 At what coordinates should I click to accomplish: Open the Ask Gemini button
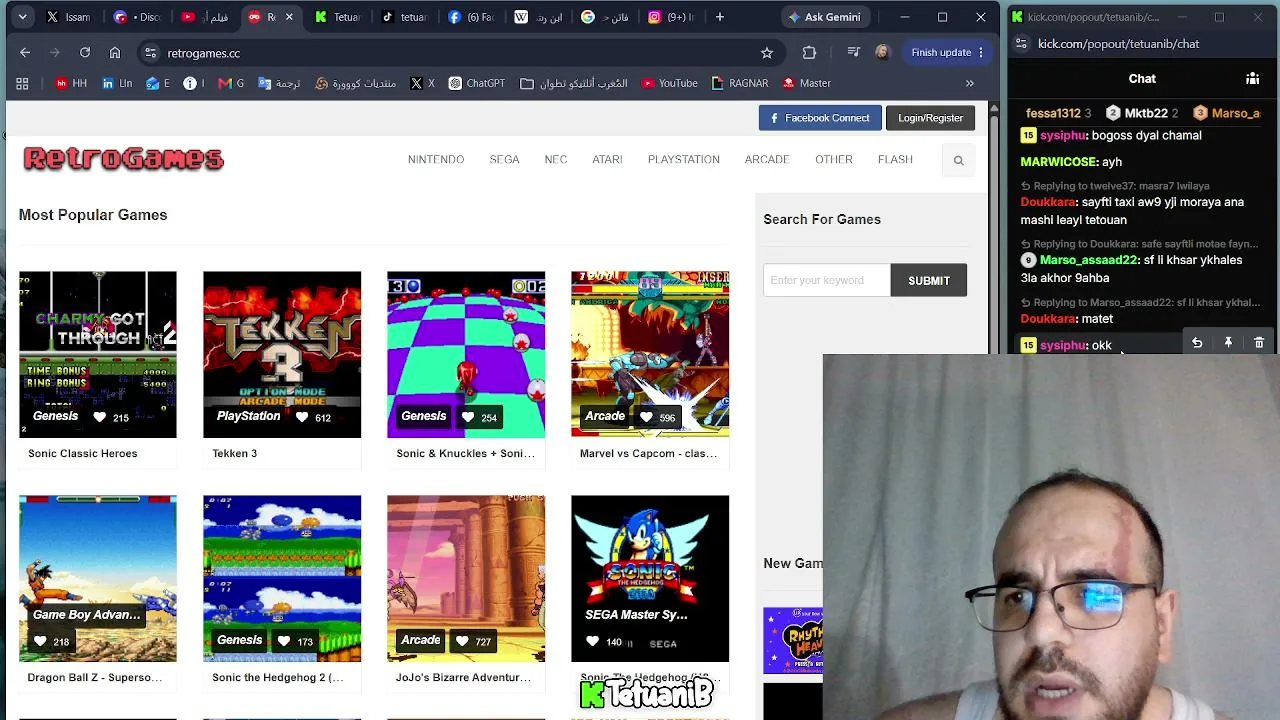823,17
